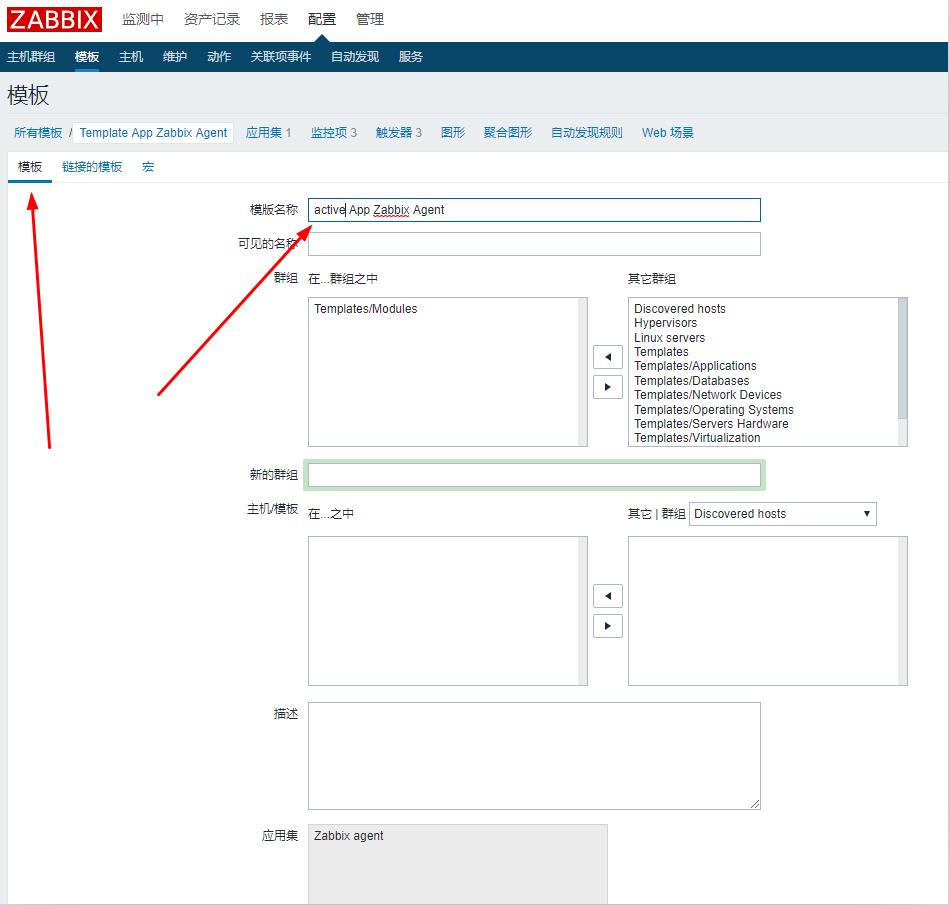Screen dimensions: 950x905
Task: Click the other groups list scrollbar
Action: [x=902, y=359]
